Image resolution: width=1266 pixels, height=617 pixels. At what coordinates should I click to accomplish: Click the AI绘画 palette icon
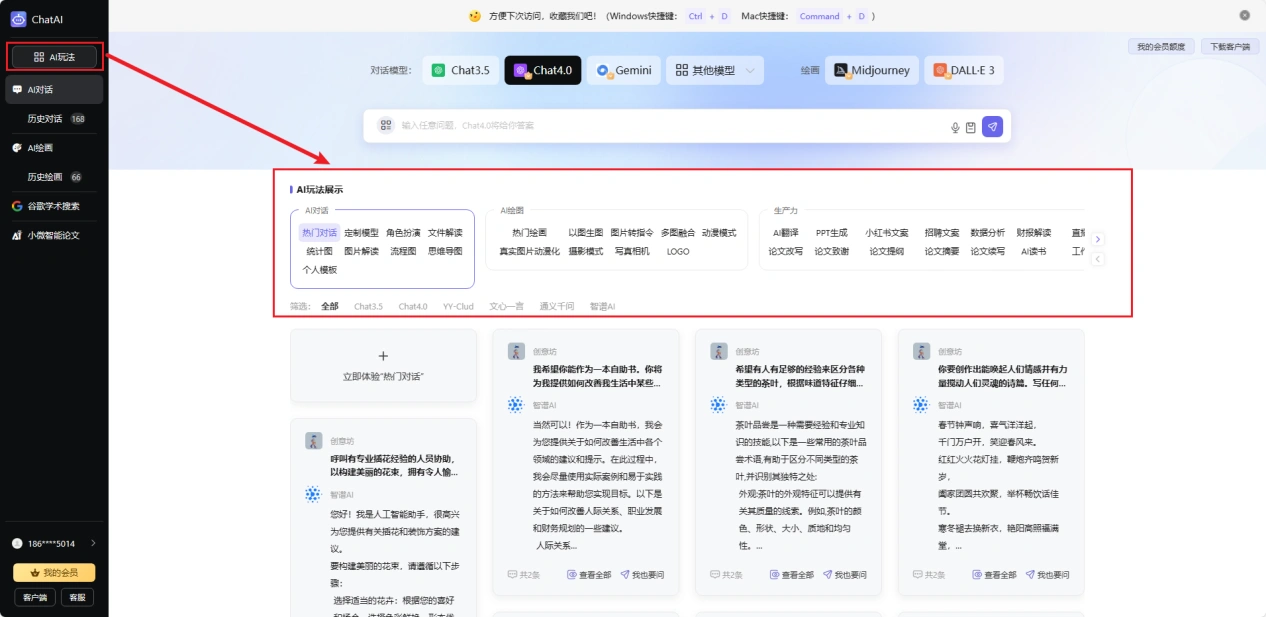click(x=17, y=148)
